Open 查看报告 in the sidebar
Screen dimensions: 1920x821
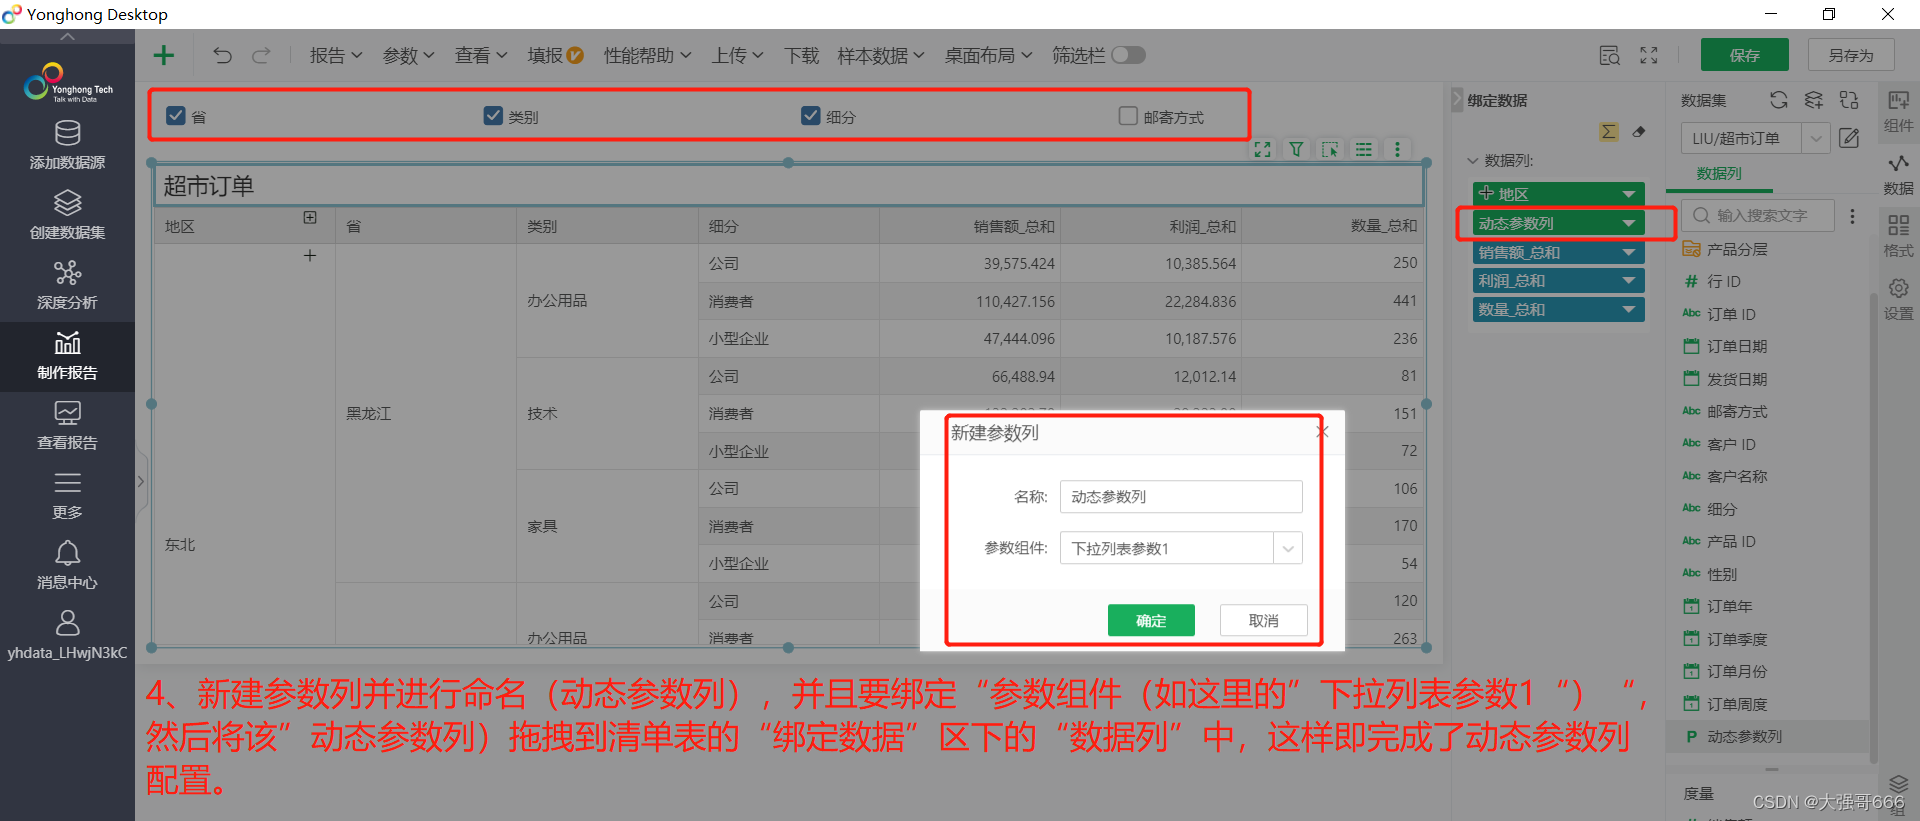click(67, 426)
